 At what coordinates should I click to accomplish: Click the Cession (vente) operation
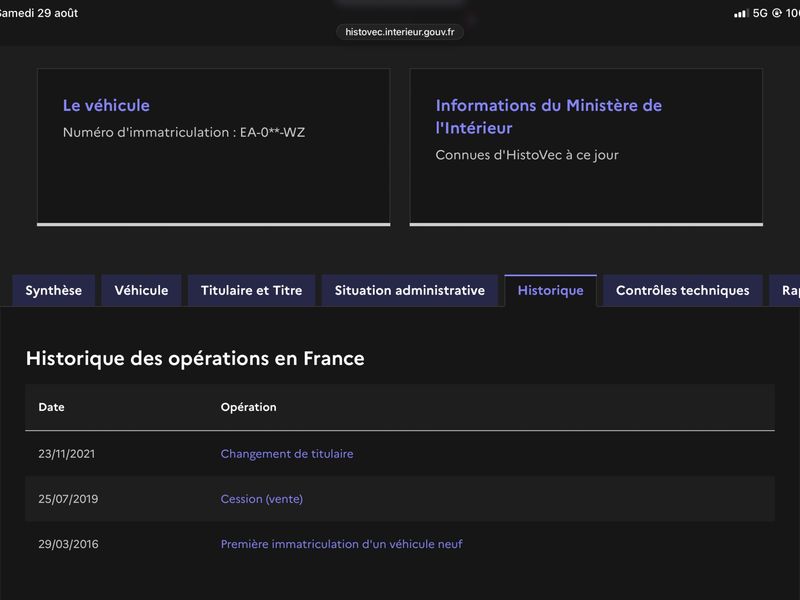pyautogui.click(x=262, y=498)
